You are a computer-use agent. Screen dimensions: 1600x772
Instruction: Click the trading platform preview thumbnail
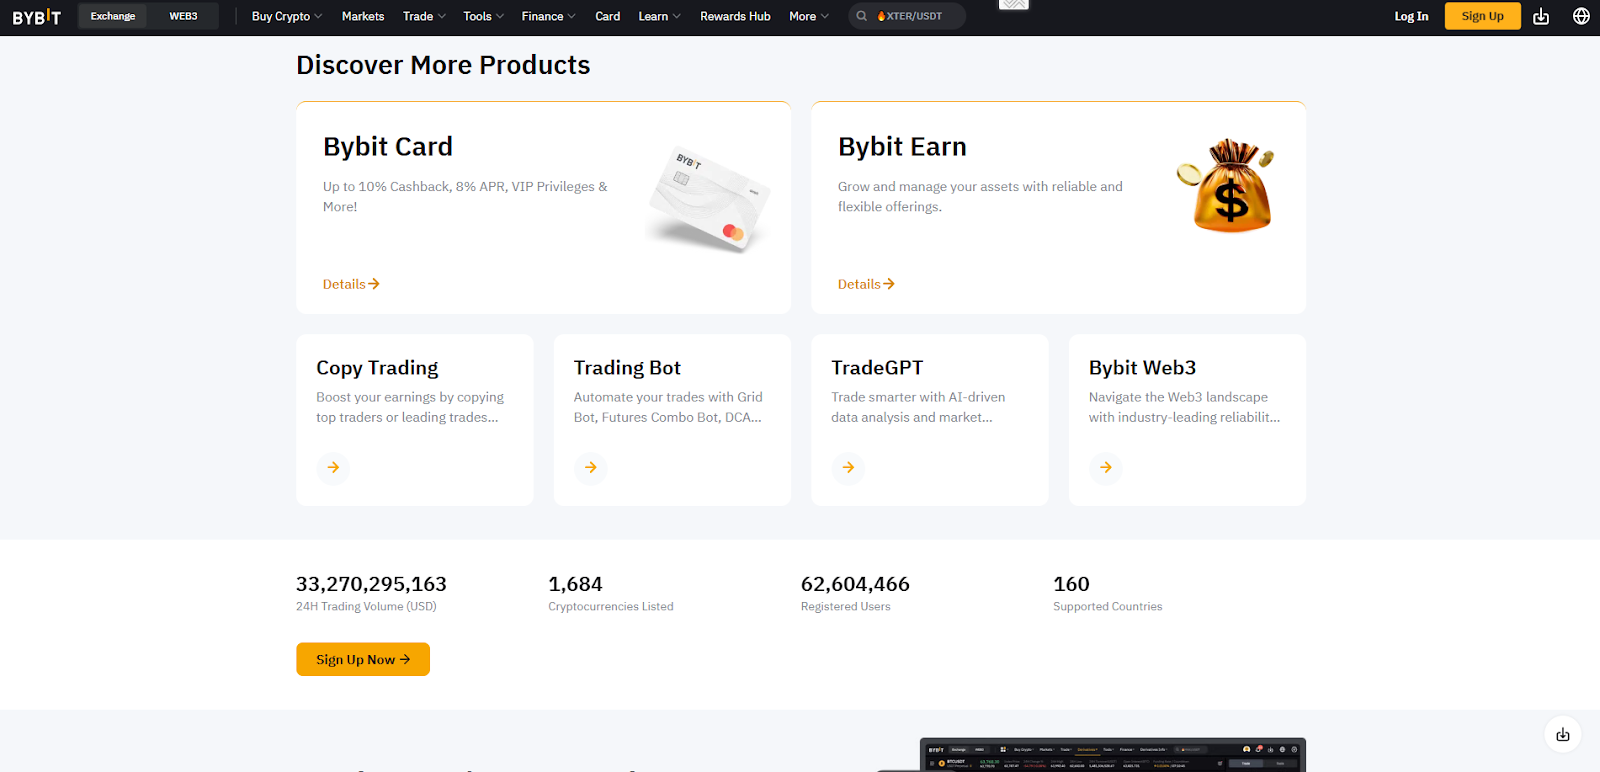point(1112,755)
